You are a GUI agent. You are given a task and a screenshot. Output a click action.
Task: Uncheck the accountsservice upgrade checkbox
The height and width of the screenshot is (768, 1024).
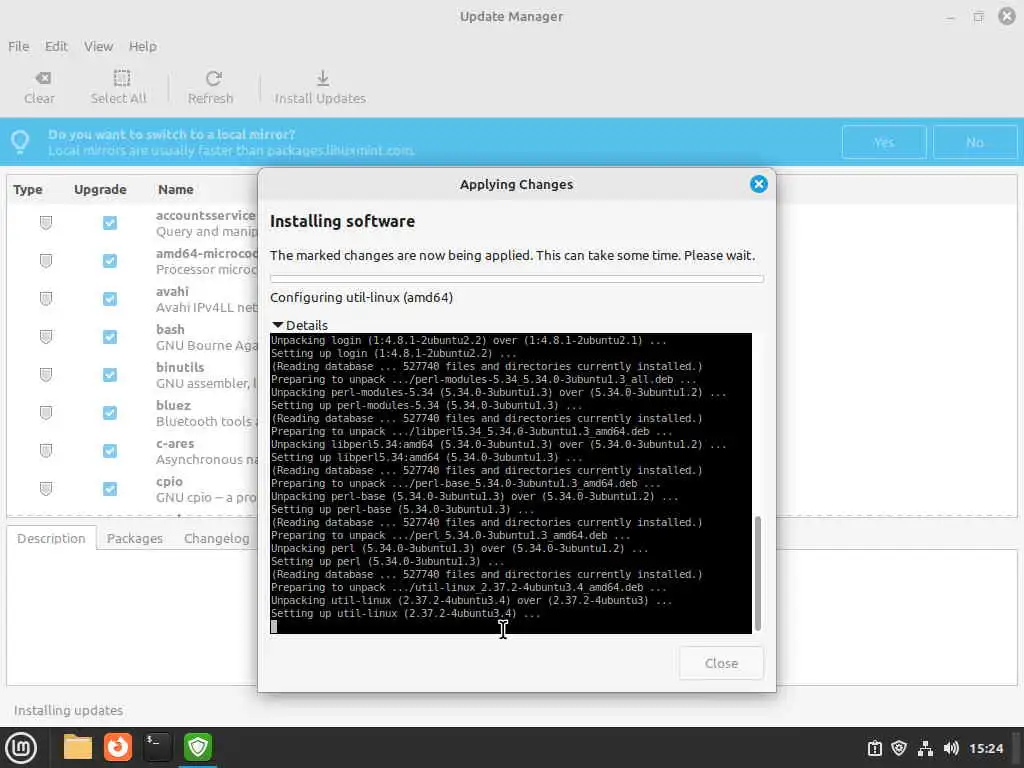(110, 223)
